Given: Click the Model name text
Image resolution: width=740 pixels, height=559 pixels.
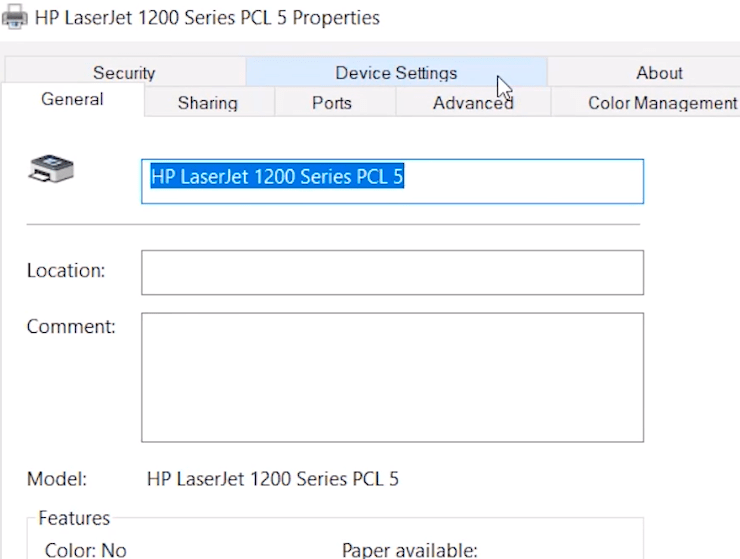Looking at the screenshot, I should point(272,479).
